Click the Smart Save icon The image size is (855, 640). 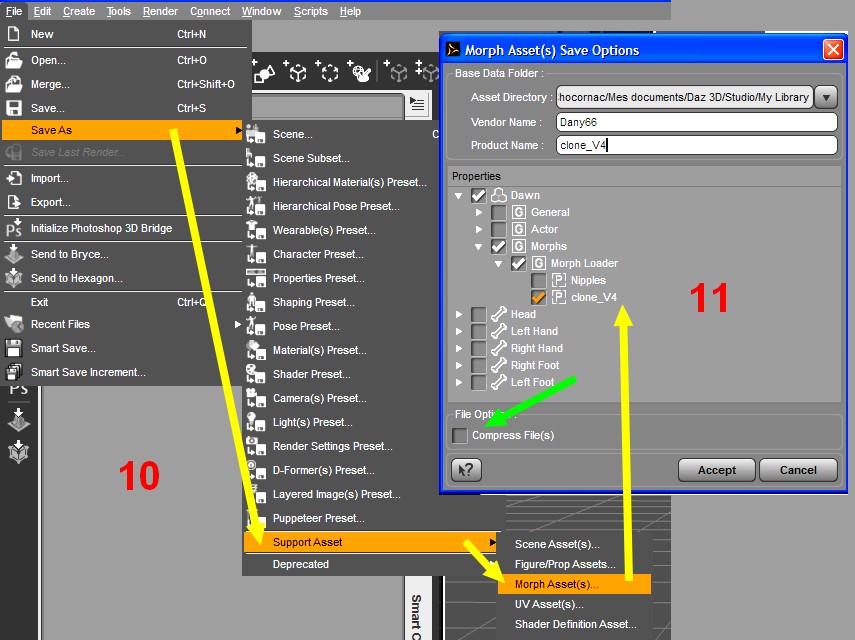click(x=14, y=348)
